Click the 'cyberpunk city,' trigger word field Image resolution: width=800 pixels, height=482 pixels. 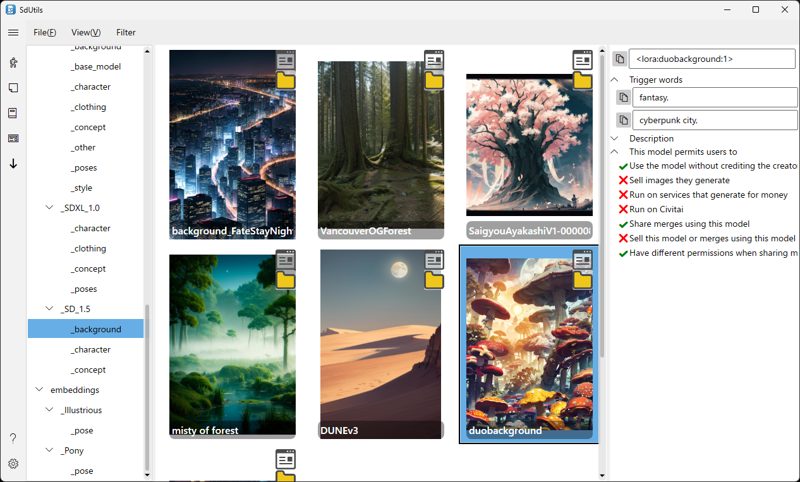click(x=715, y=120)
